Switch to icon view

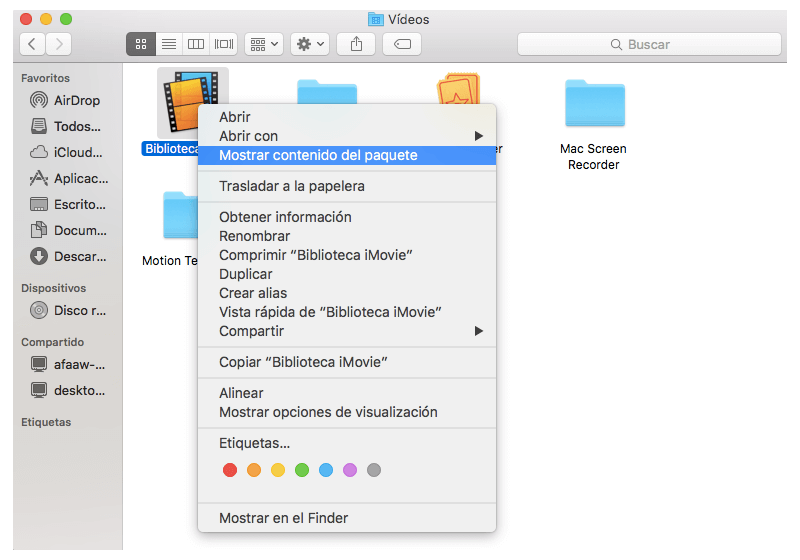141,44
